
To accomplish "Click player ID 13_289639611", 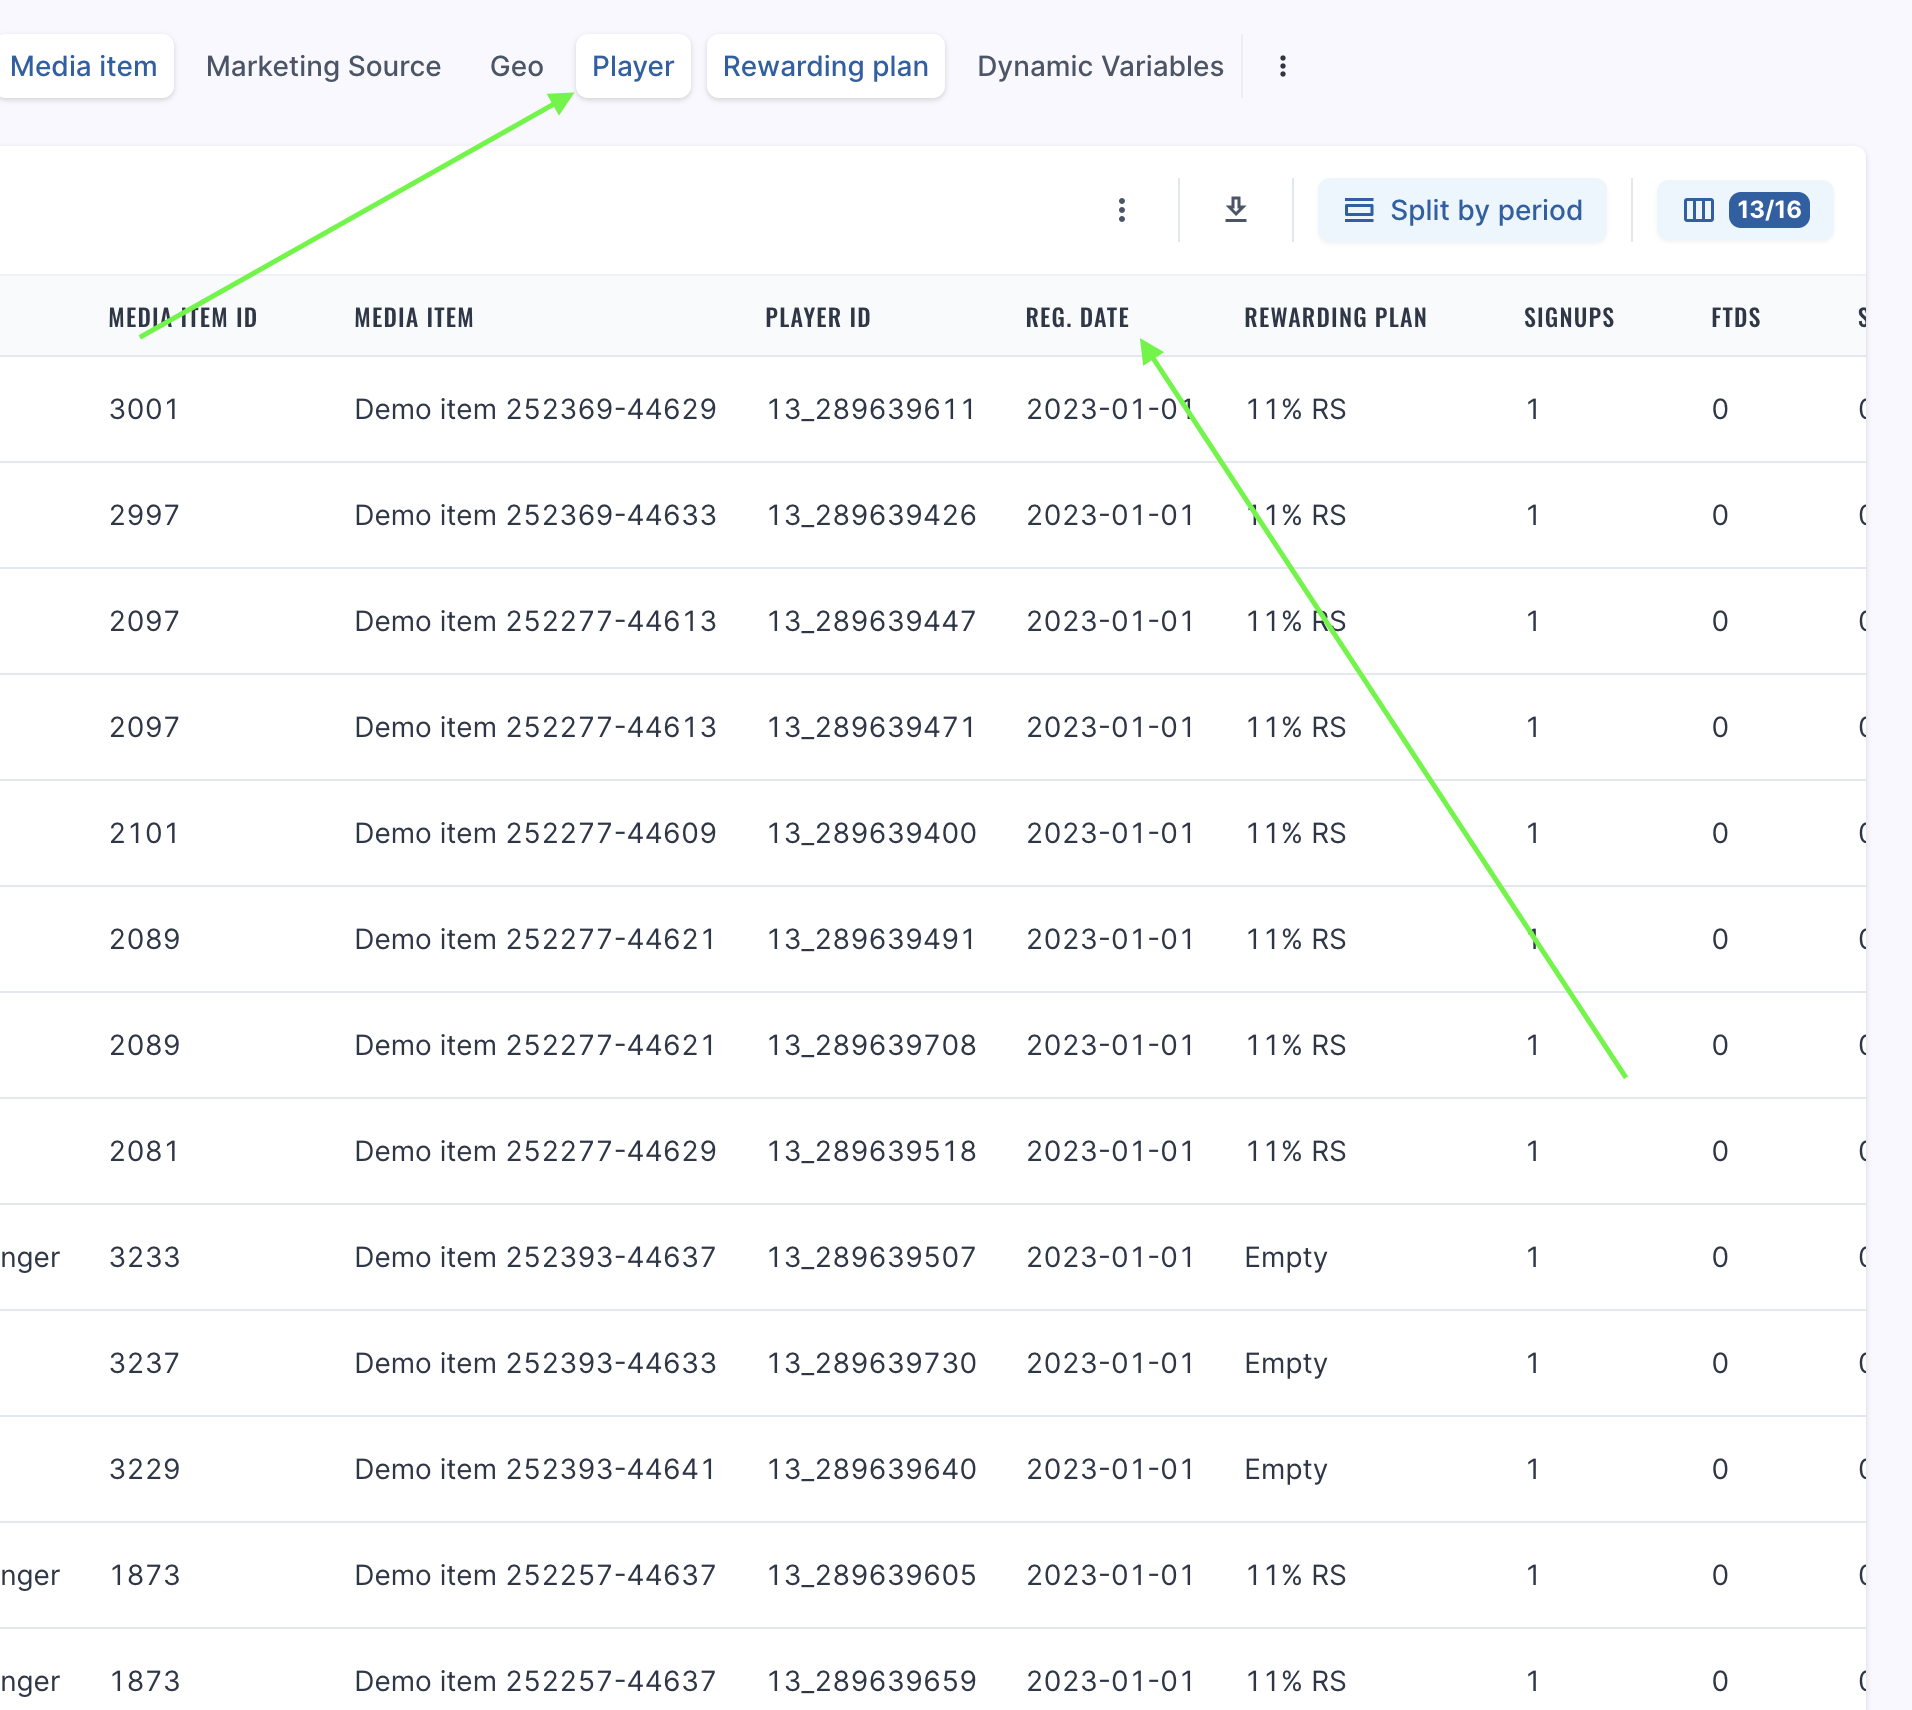I will (x=871, y=409).
